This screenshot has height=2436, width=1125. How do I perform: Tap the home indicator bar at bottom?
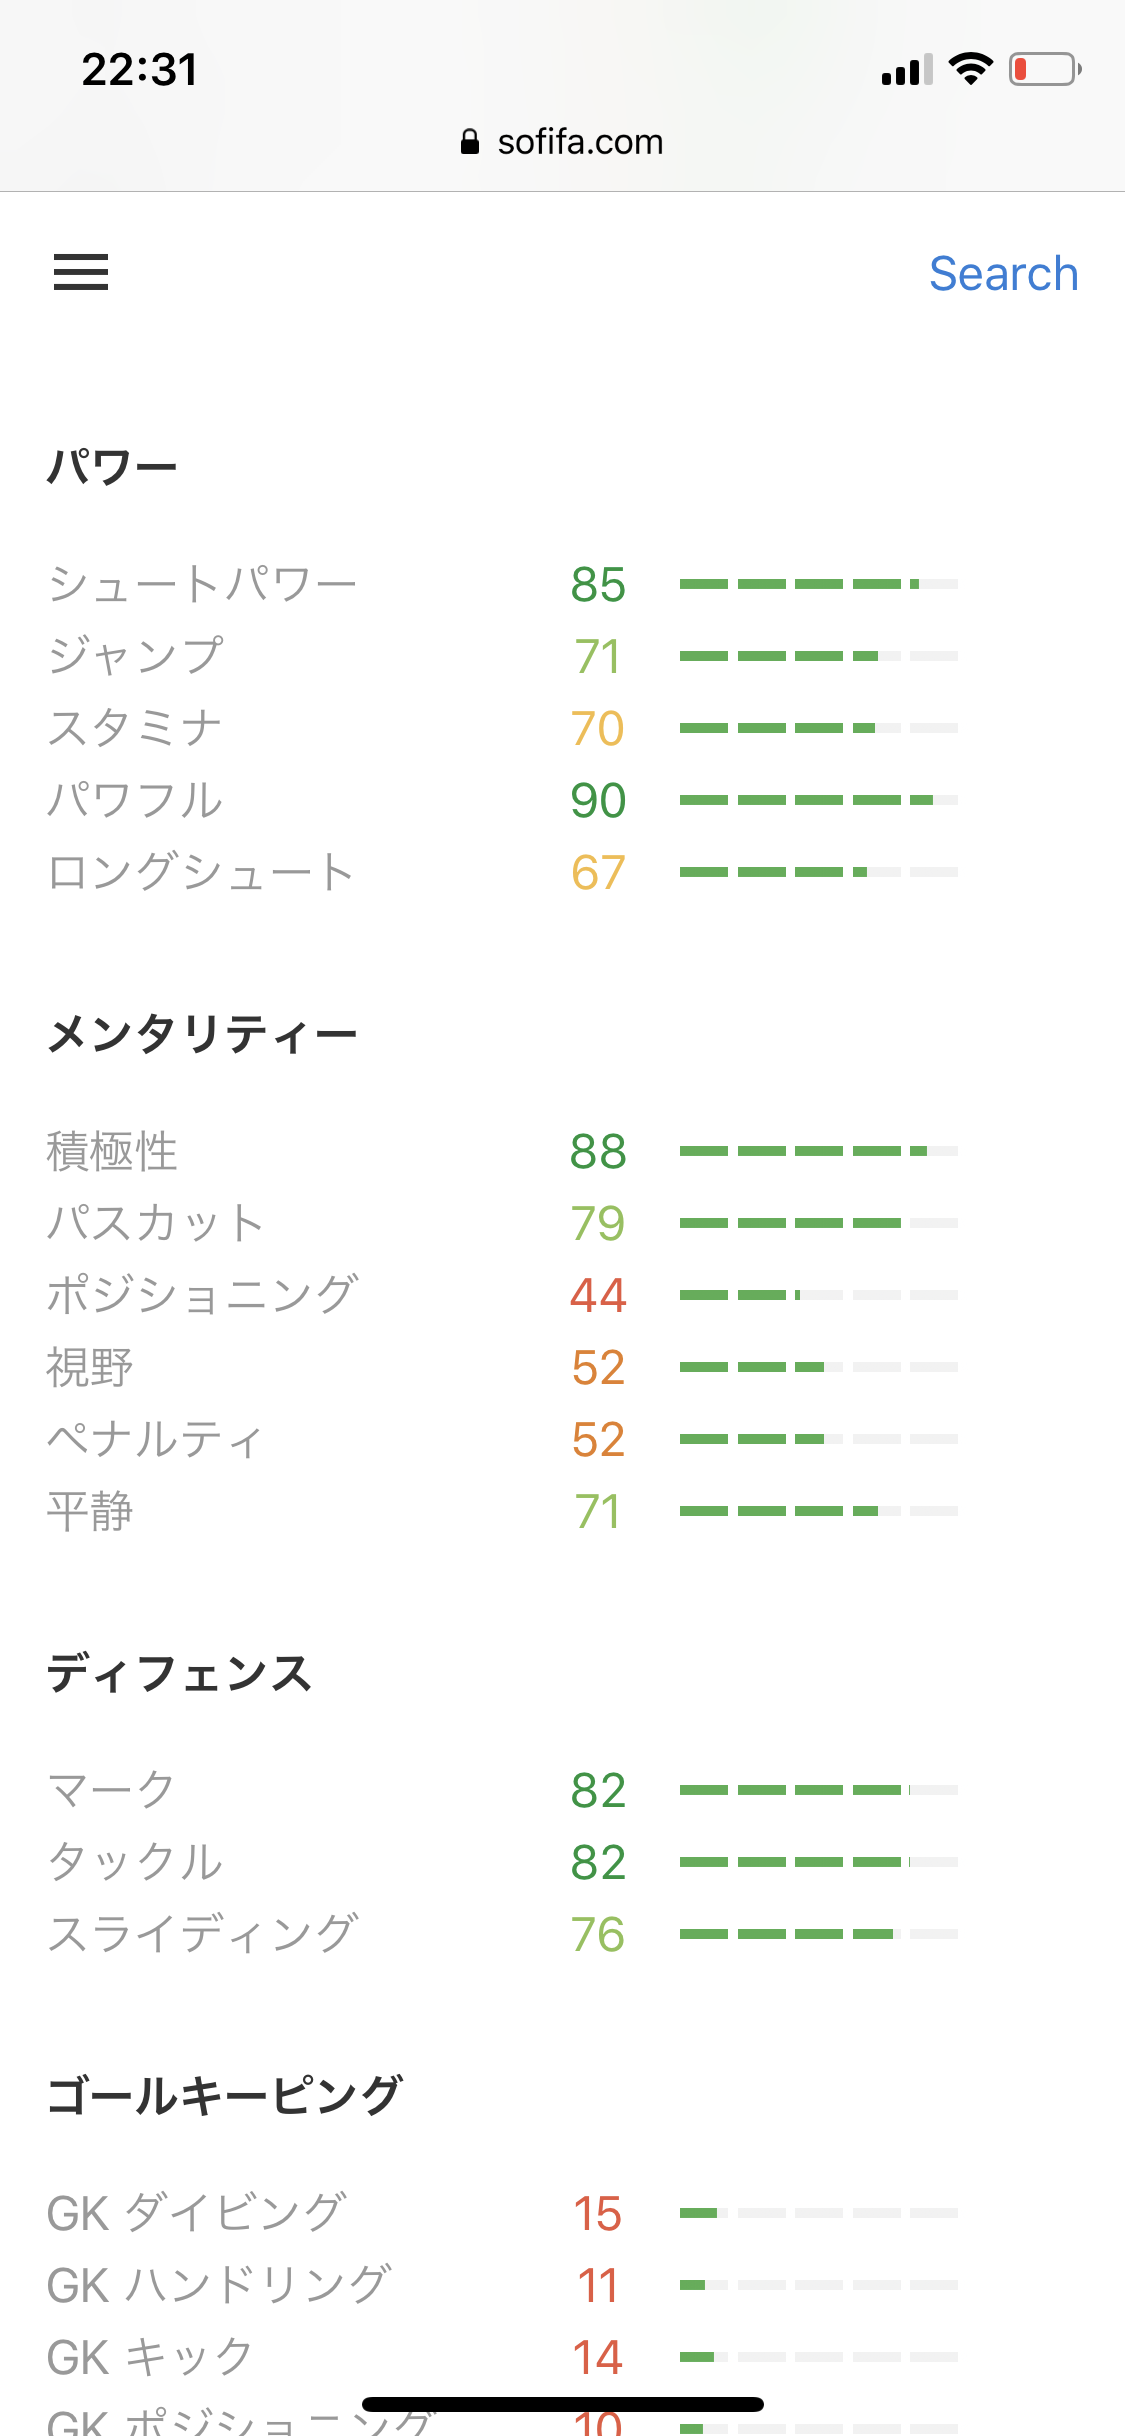tap(562, 2404)
